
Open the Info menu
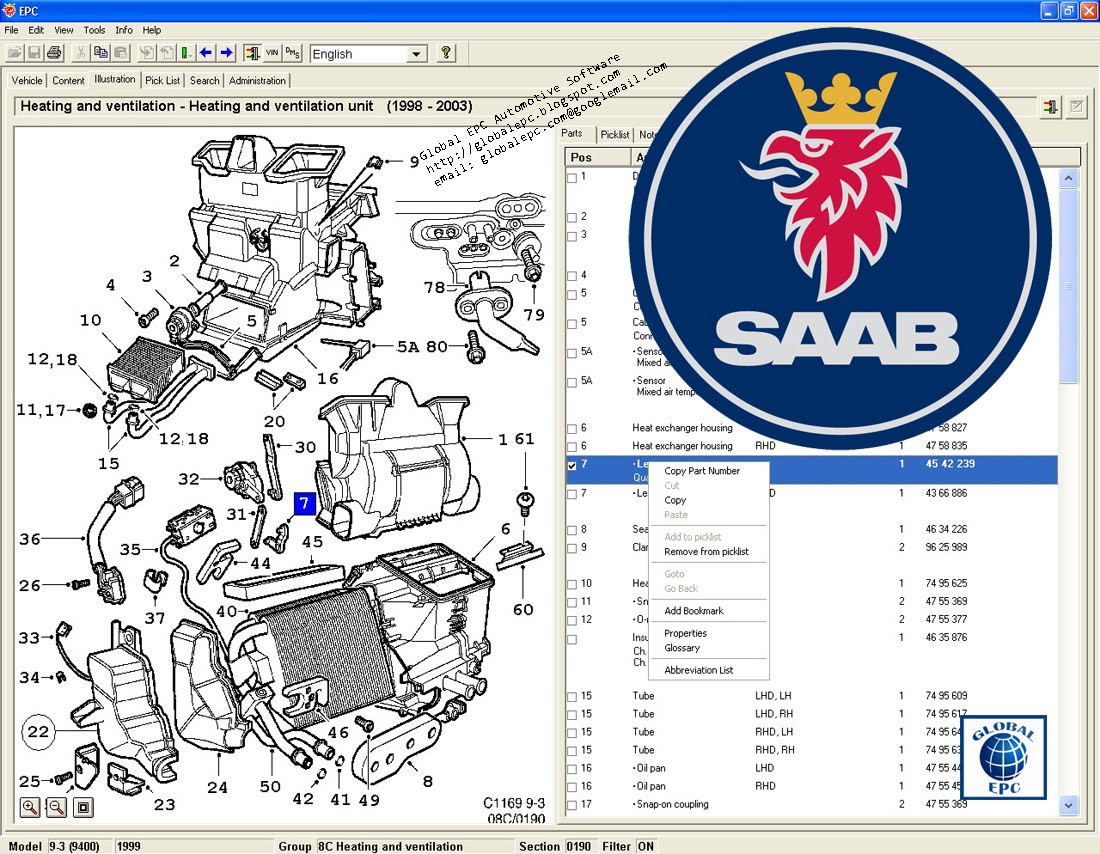point(123,30)
